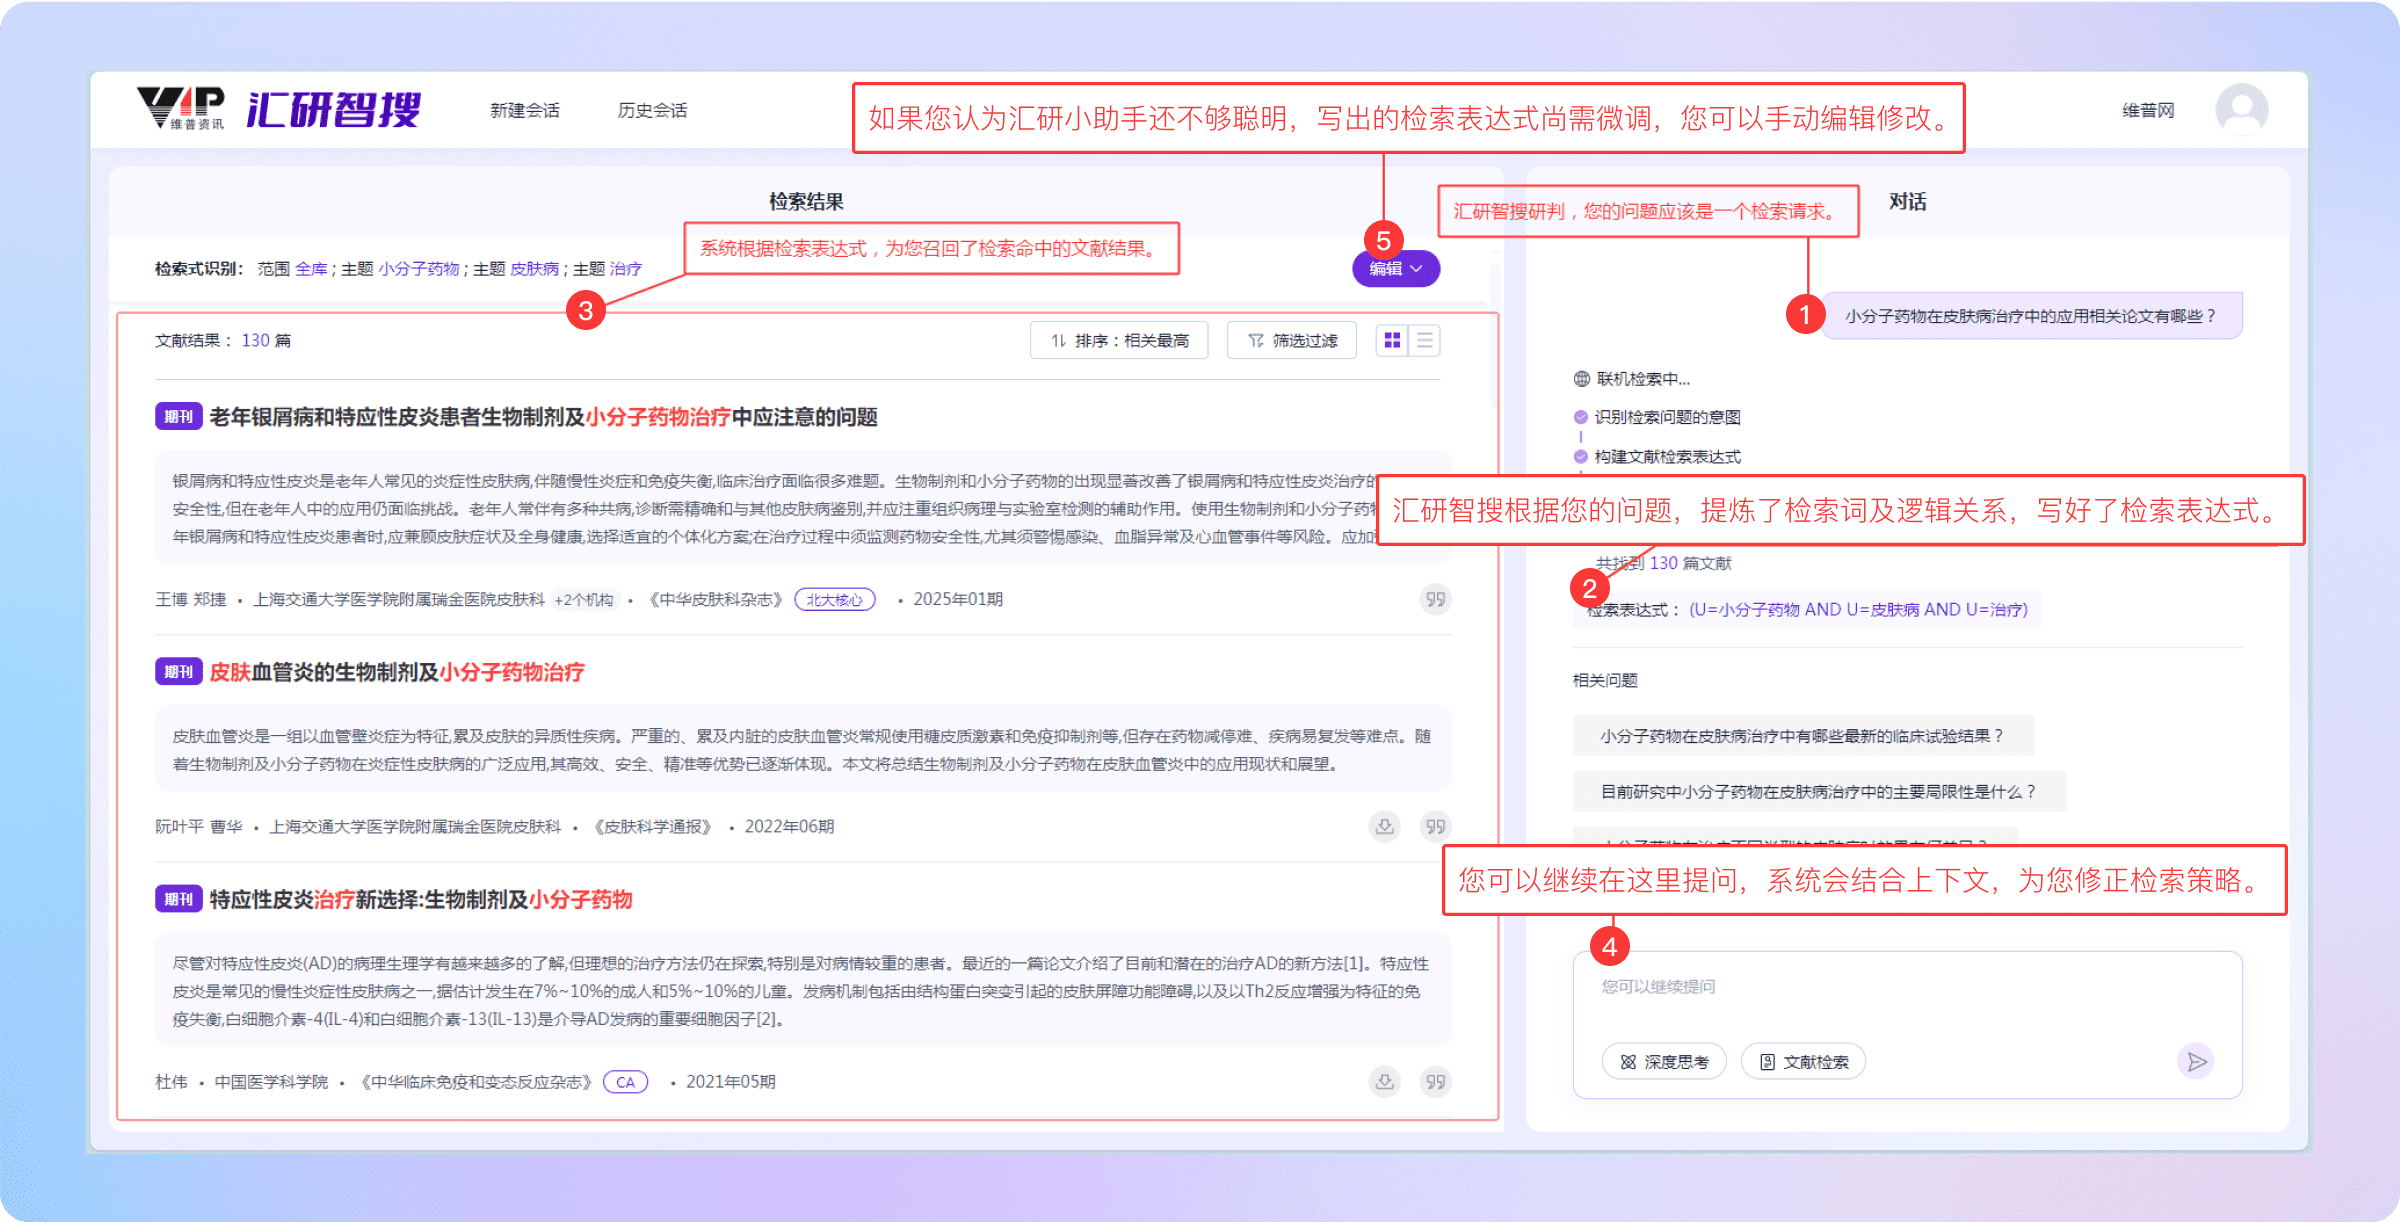Open 新建会话 in top navigation

click(x=524, y=110)
